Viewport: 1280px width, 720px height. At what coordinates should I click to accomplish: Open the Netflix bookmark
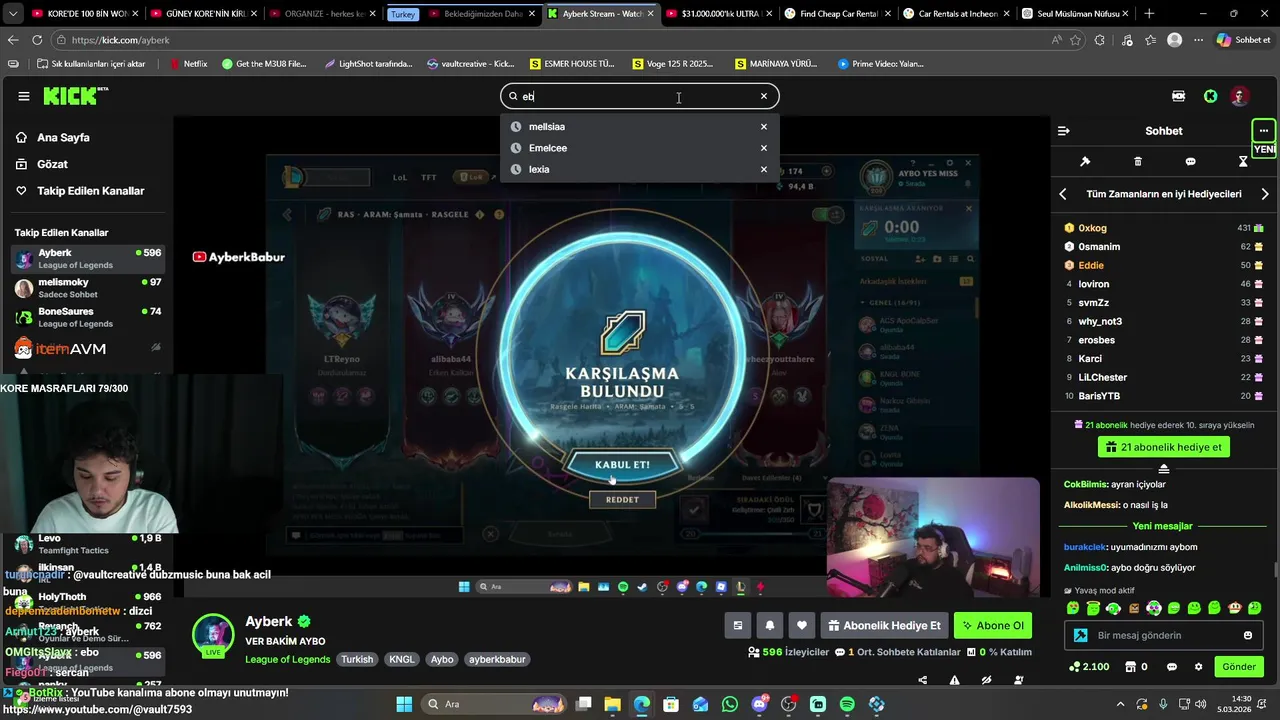click(x=188, y=64)
